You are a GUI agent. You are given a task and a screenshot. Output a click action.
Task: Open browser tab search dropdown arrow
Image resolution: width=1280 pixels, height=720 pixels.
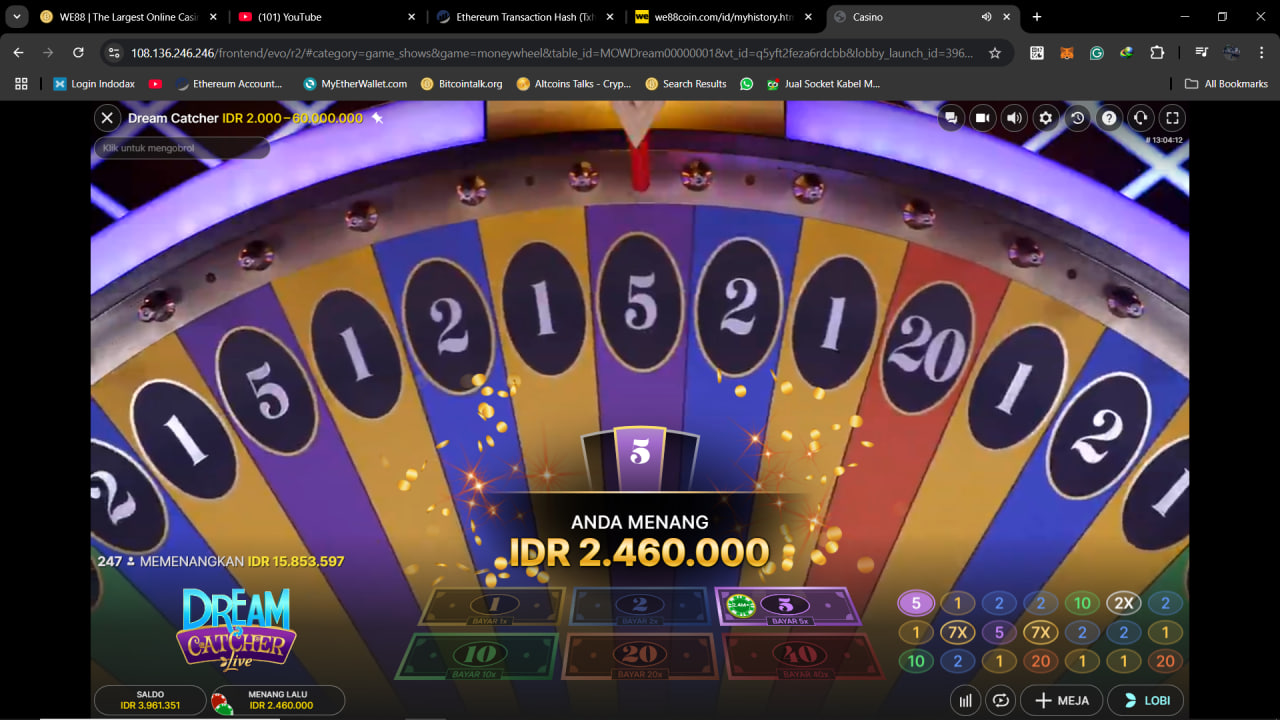[x=17, y=17]
